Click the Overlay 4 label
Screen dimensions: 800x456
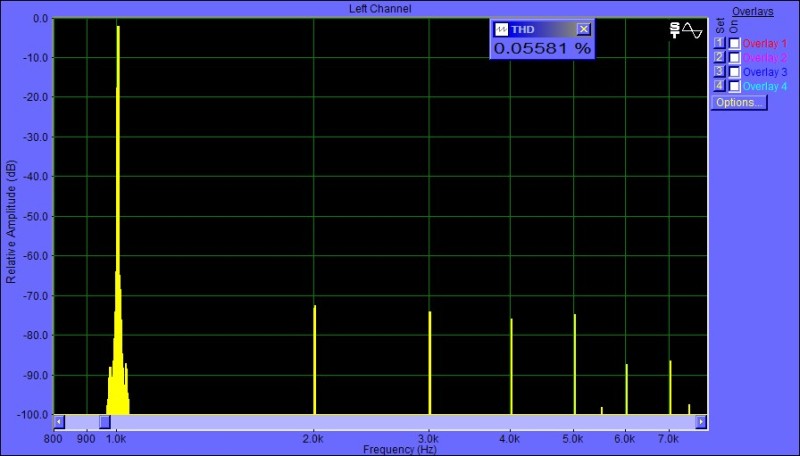[x=765, y=86]
